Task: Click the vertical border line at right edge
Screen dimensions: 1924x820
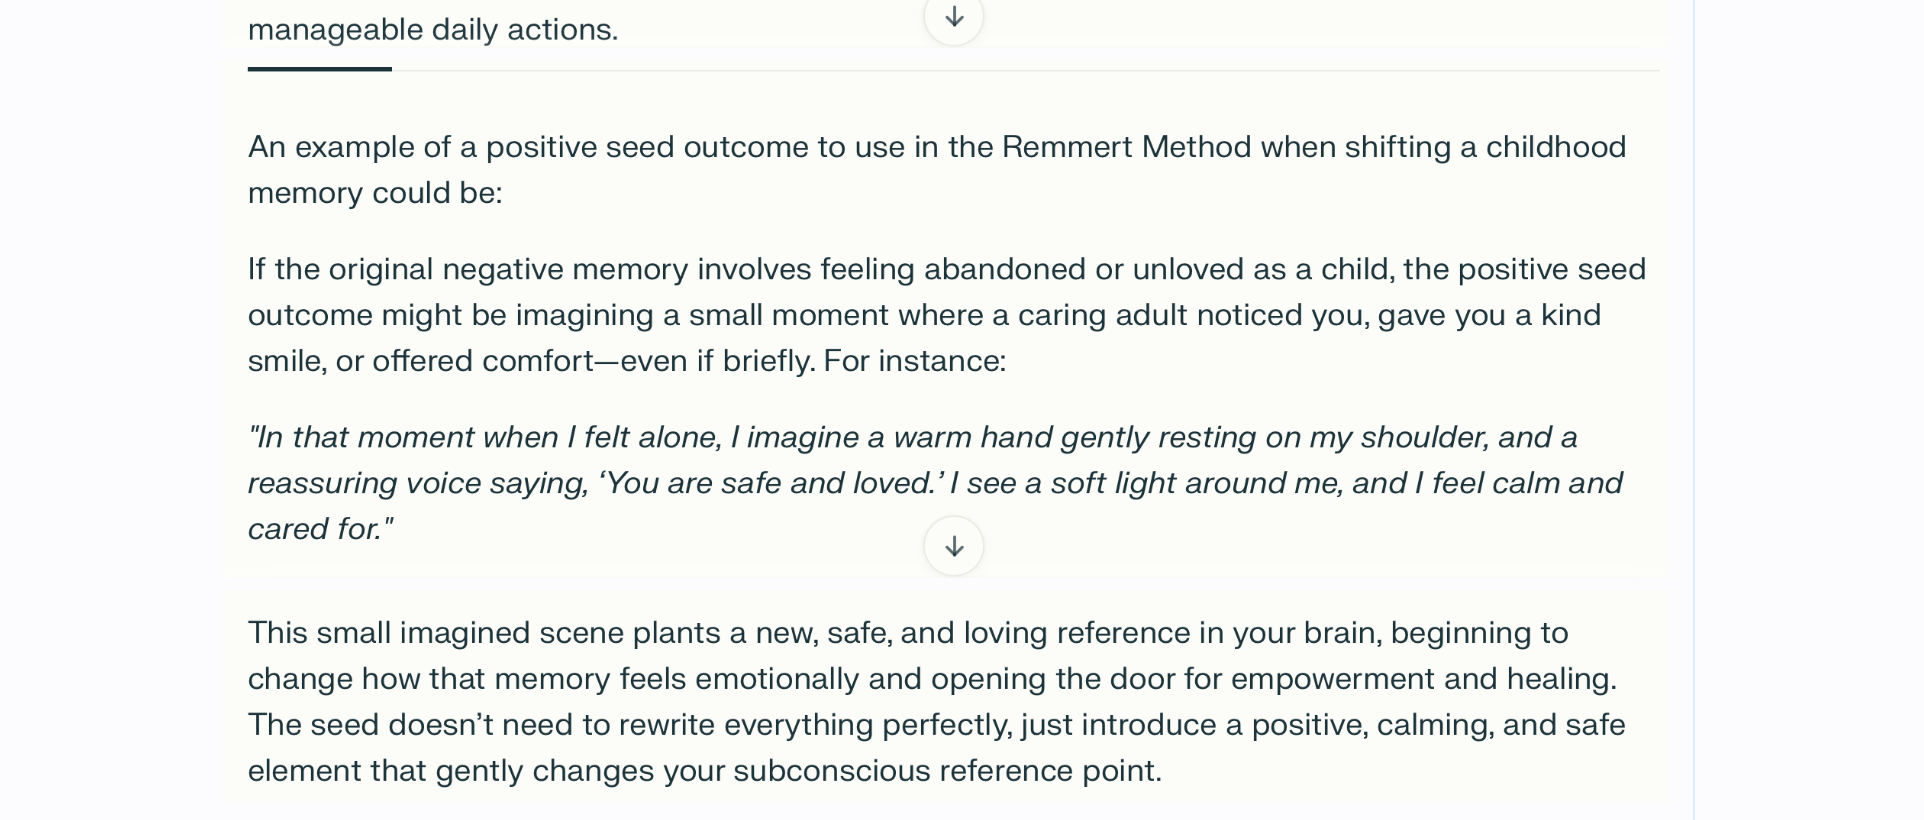Action: [1694, 410]
